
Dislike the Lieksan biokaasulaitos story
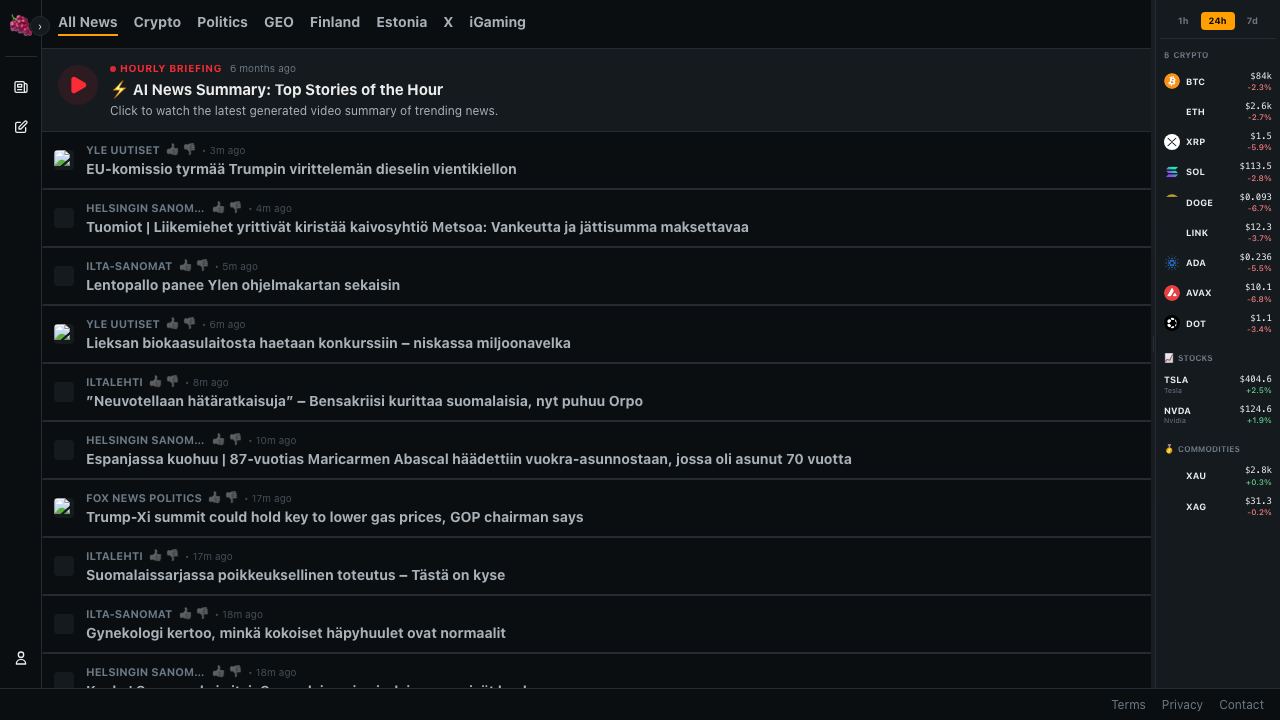point(190,324)
